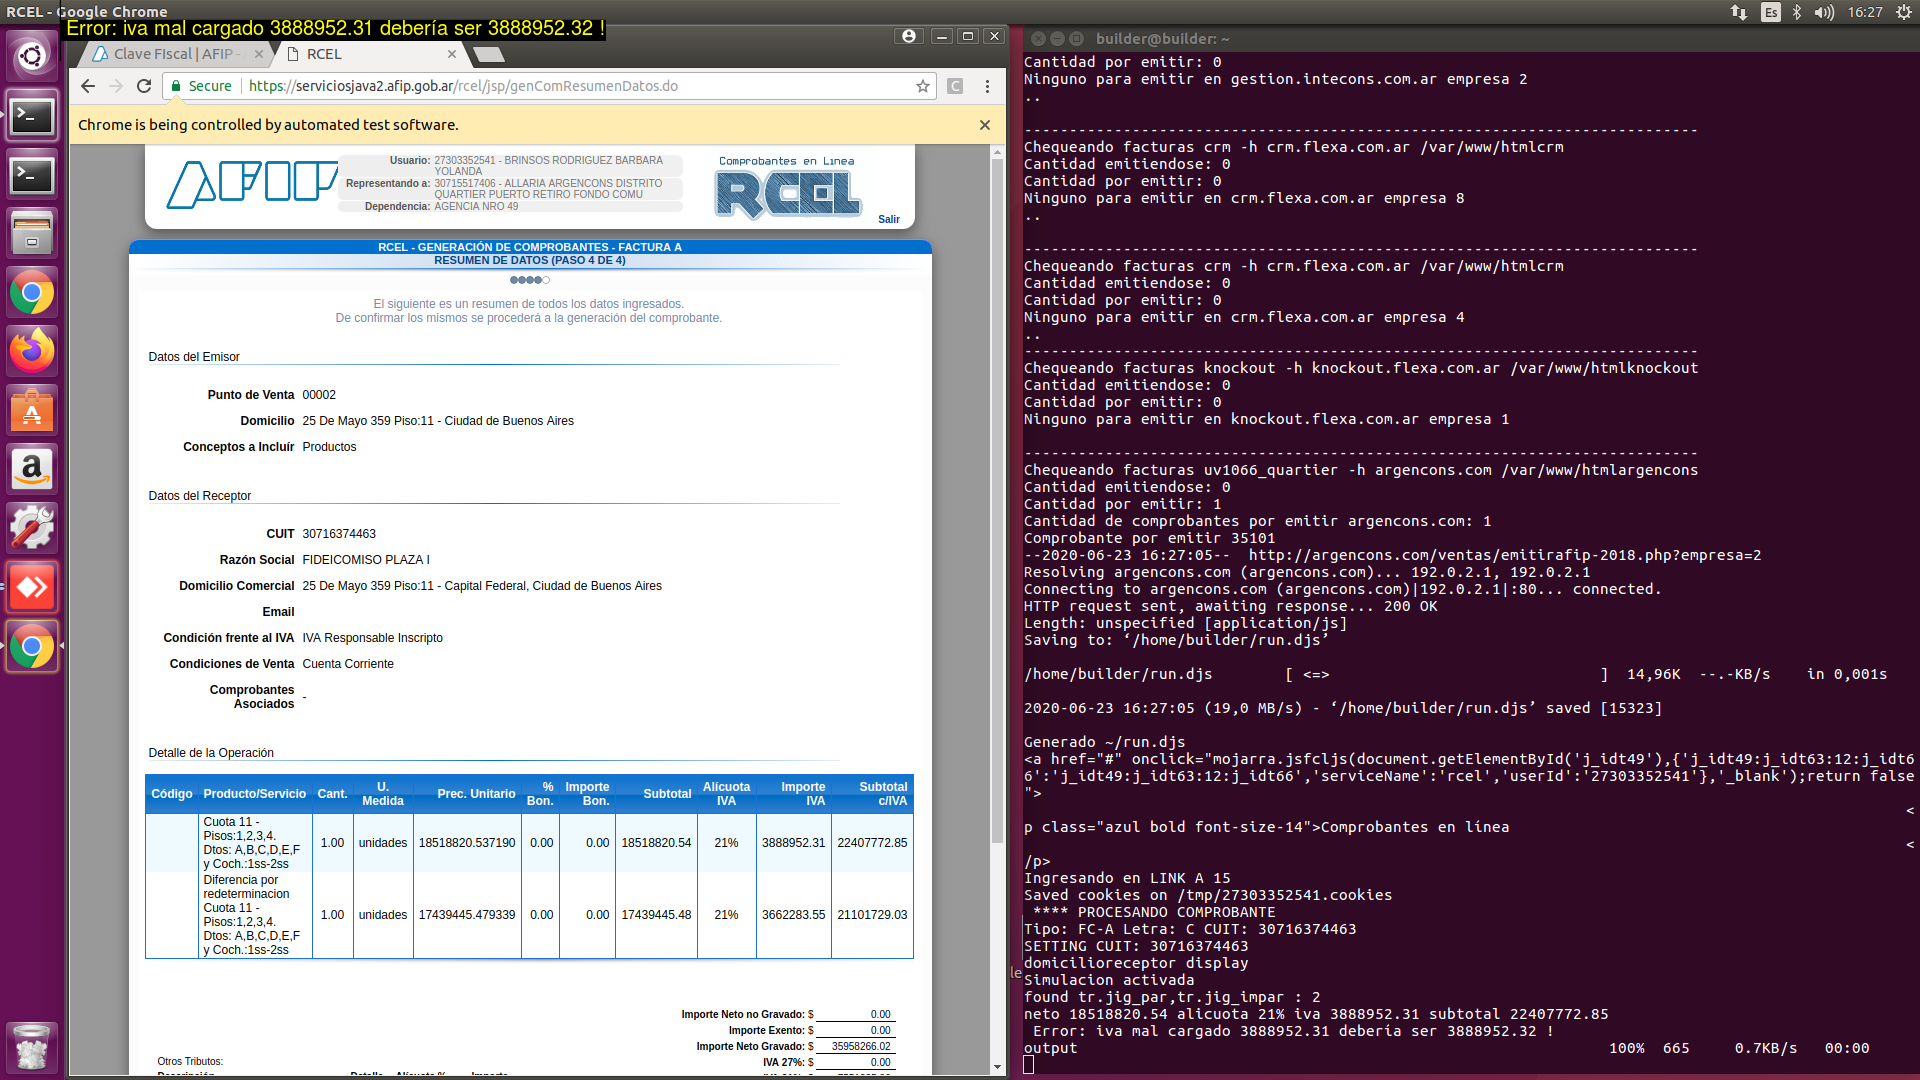This screenshot has height=1080, width=1920.
Task: Open the second Terminal icon in the dock
Action: 32,176
